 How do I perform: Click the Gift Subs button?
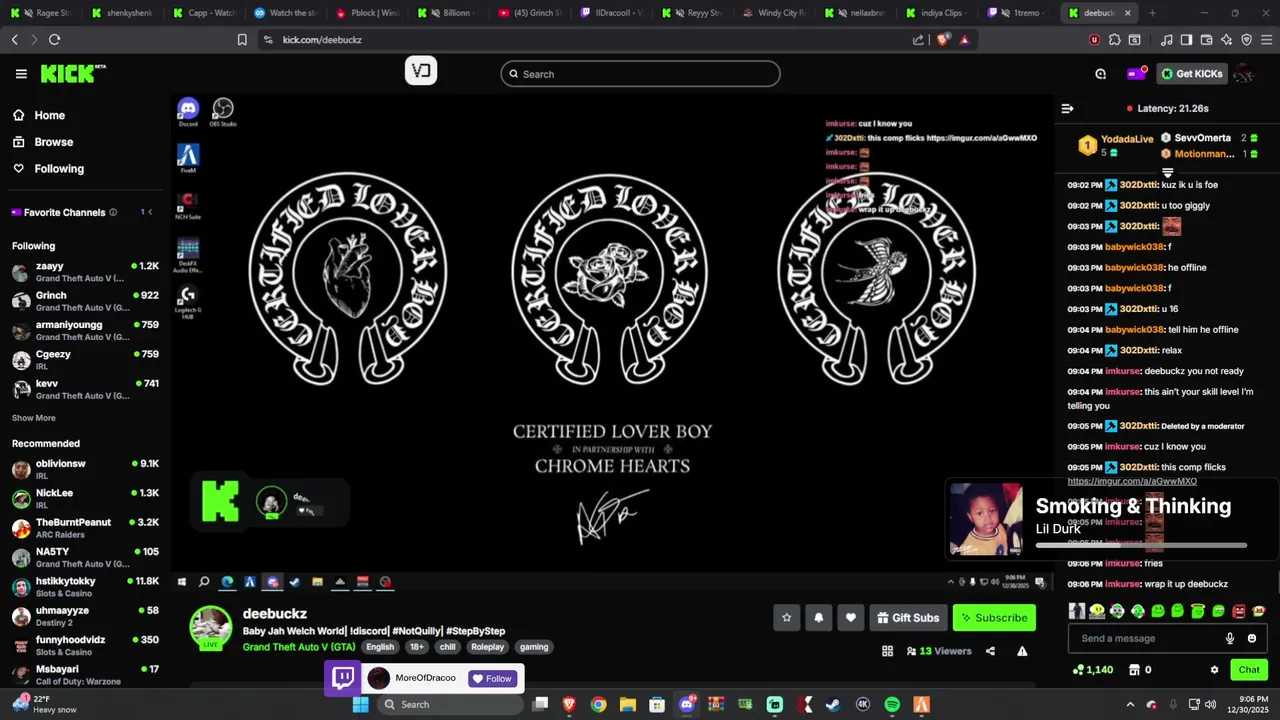(x=908, y=618)
